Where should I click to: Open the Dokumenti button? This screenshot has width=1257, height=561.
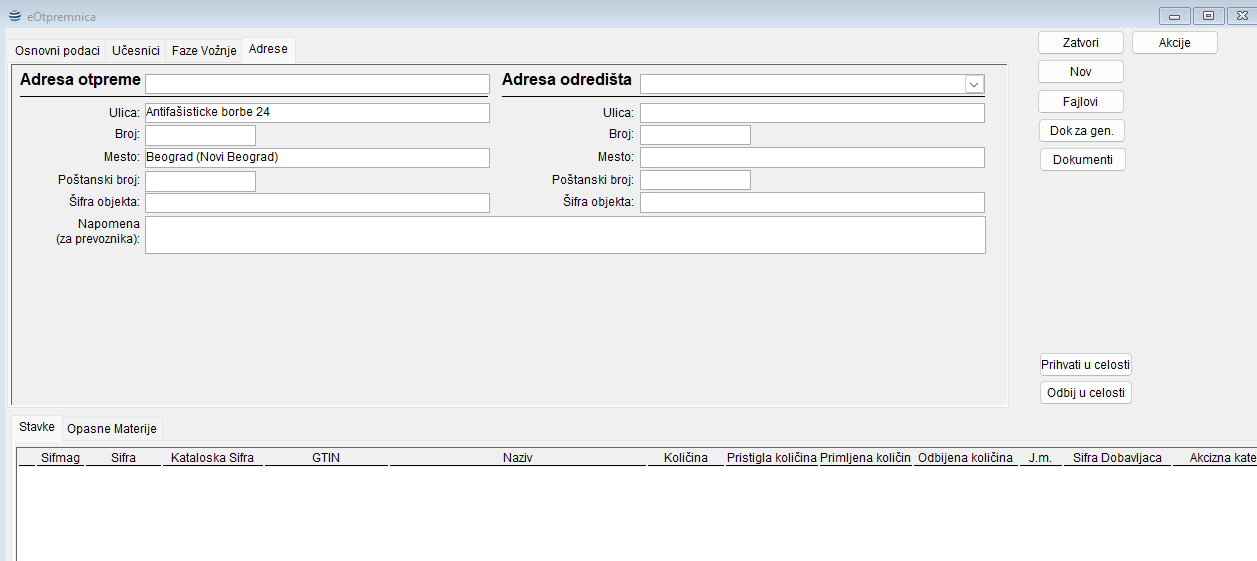click(1082, 159)
